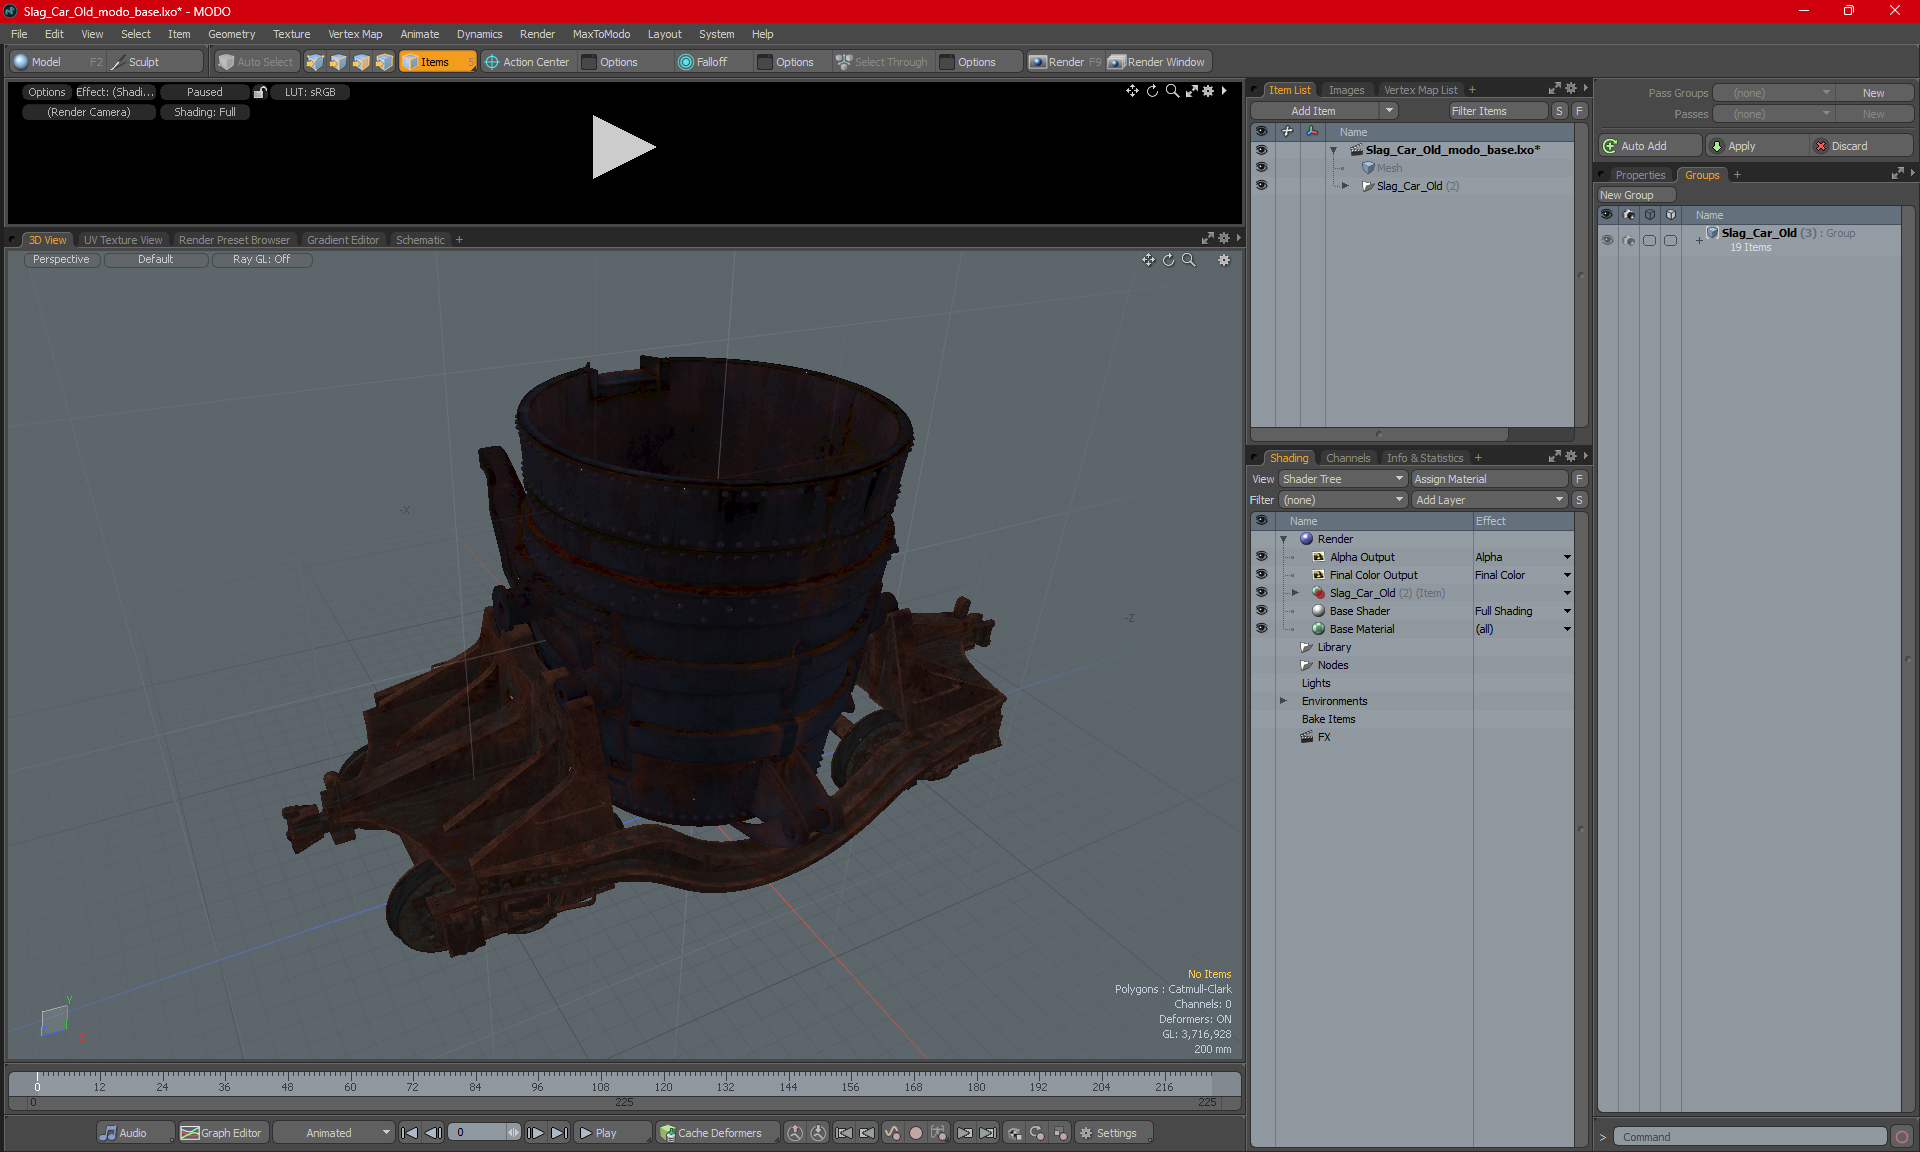Click the viewport zoom magnifier icon
1920x1152 pixels.
pyautogui.click(x=1189, y=260)
